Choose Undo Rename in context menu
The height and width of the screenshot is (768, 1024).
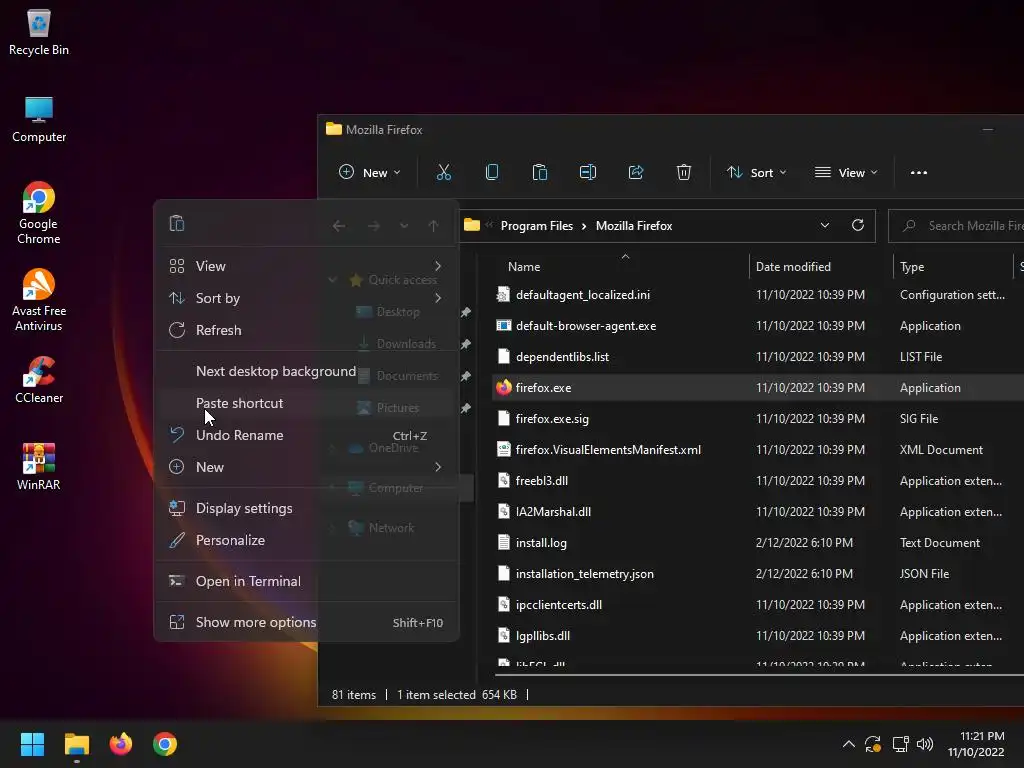point(306,435)
